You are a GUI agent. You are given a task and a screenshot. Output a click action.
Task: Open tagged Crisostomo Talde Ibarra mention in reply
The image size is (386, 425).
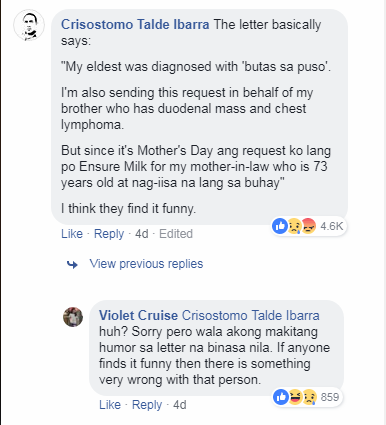pos(251,315)
